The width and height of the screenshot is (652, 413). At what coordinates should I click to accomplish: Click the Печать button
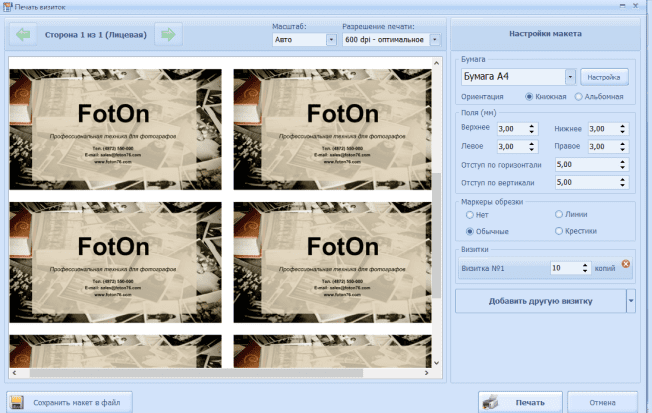point(520,402)
